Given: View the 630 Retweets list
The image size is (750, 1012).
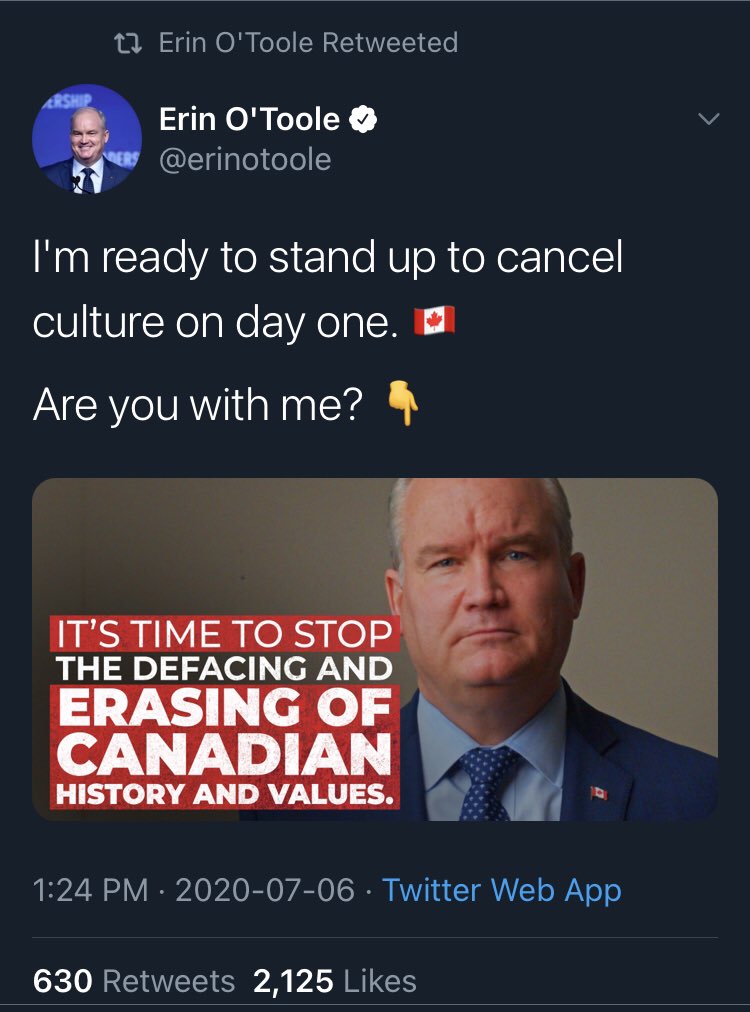Looking at the screenshot, I should [134, 981].
